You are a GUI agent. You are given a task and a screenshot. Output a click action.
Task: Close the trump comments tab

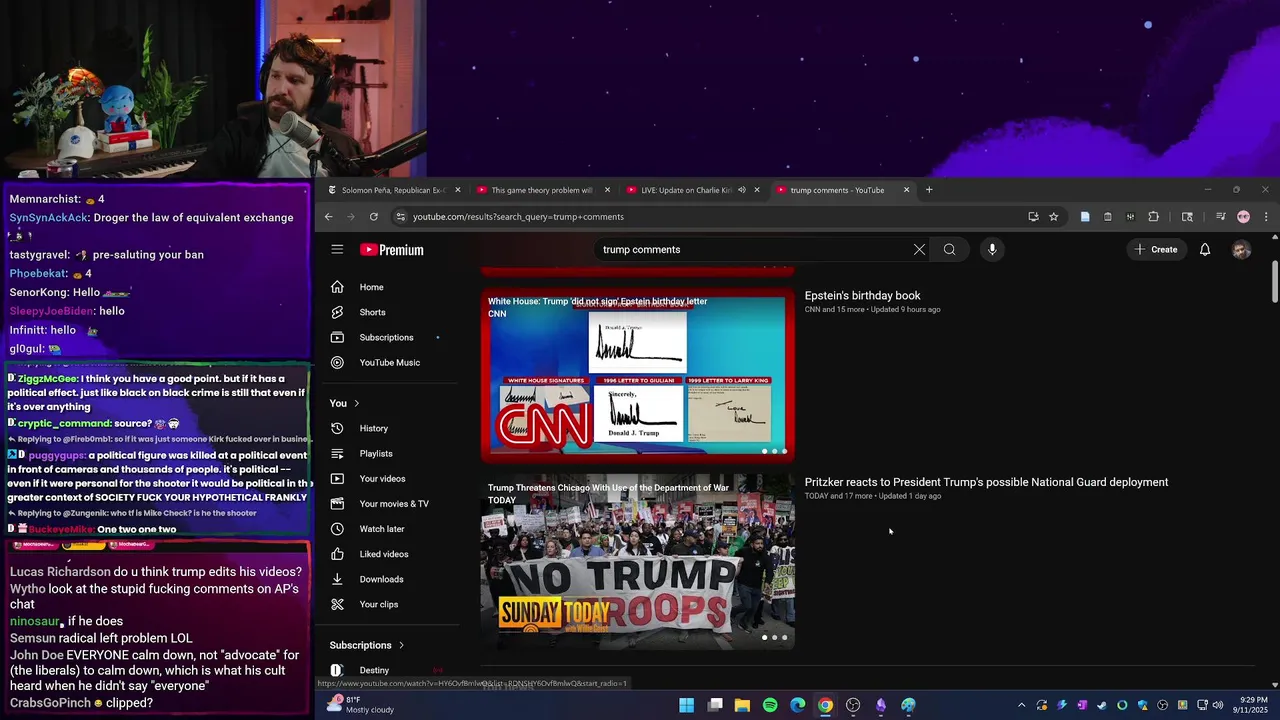907,190
